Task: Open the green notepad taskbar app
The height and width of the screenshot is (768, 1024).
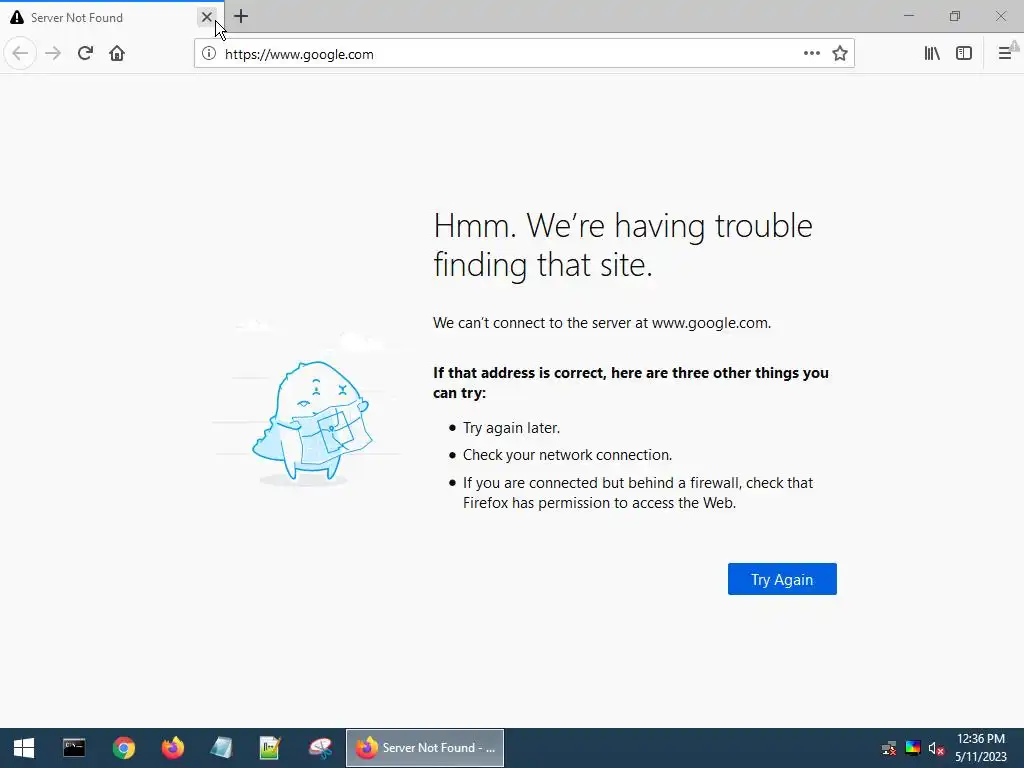Action: (270, 748)
